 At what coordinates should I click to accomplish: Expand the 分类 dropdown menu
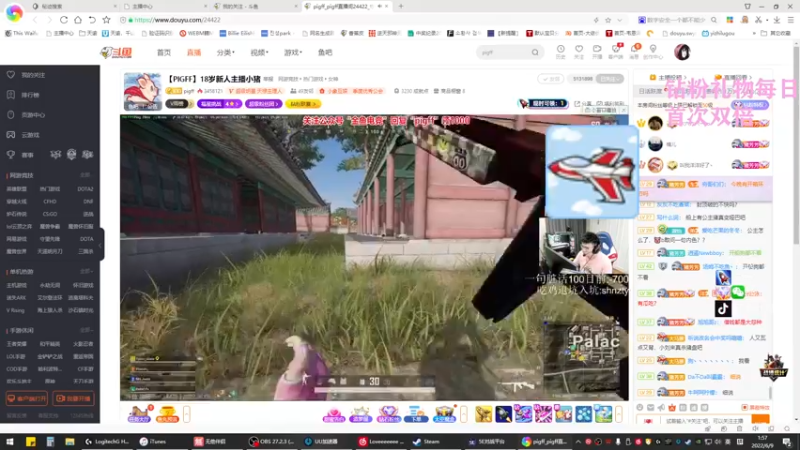[225, 53]
